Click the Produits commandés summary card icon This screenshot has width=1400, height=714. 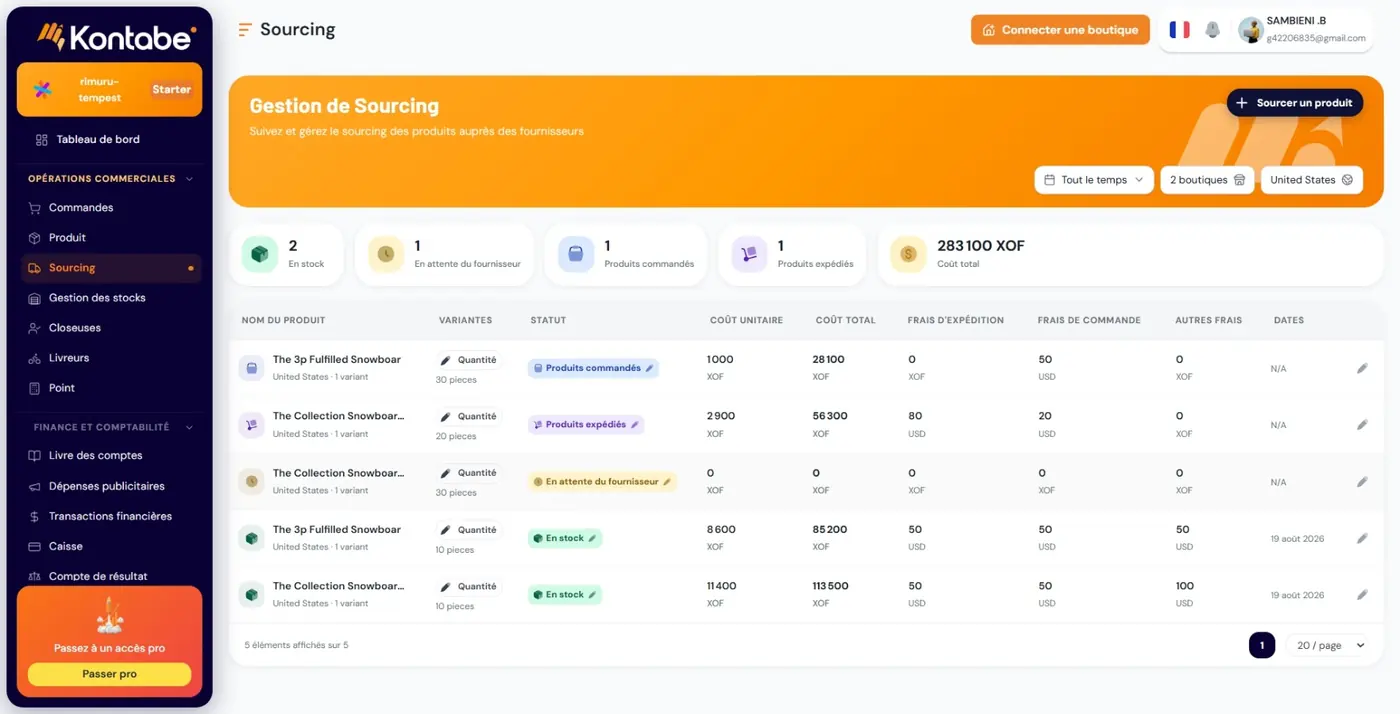[576, 254]
